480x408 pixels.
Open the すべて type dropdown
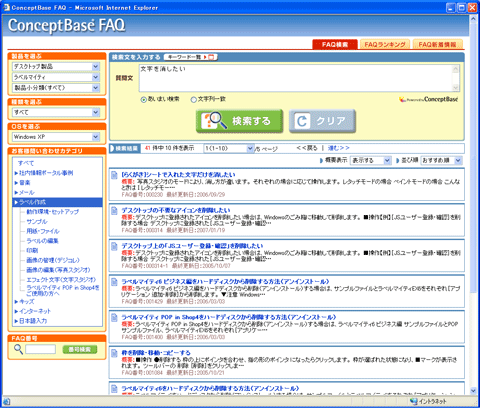tap(96, 112)
